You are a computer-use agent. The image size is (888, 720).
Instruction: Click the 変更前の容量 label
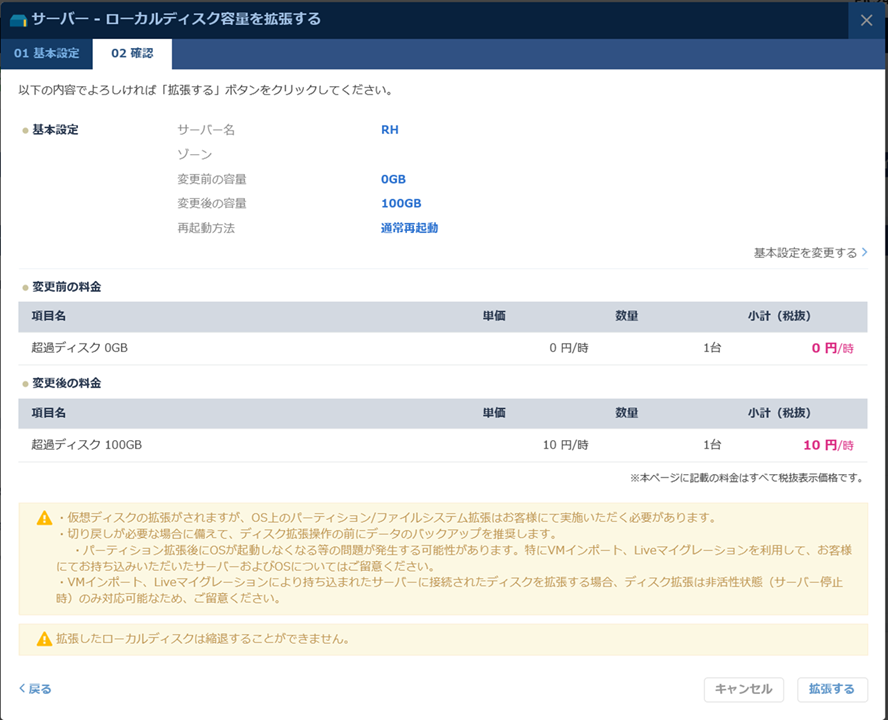(x=212, y=179)
